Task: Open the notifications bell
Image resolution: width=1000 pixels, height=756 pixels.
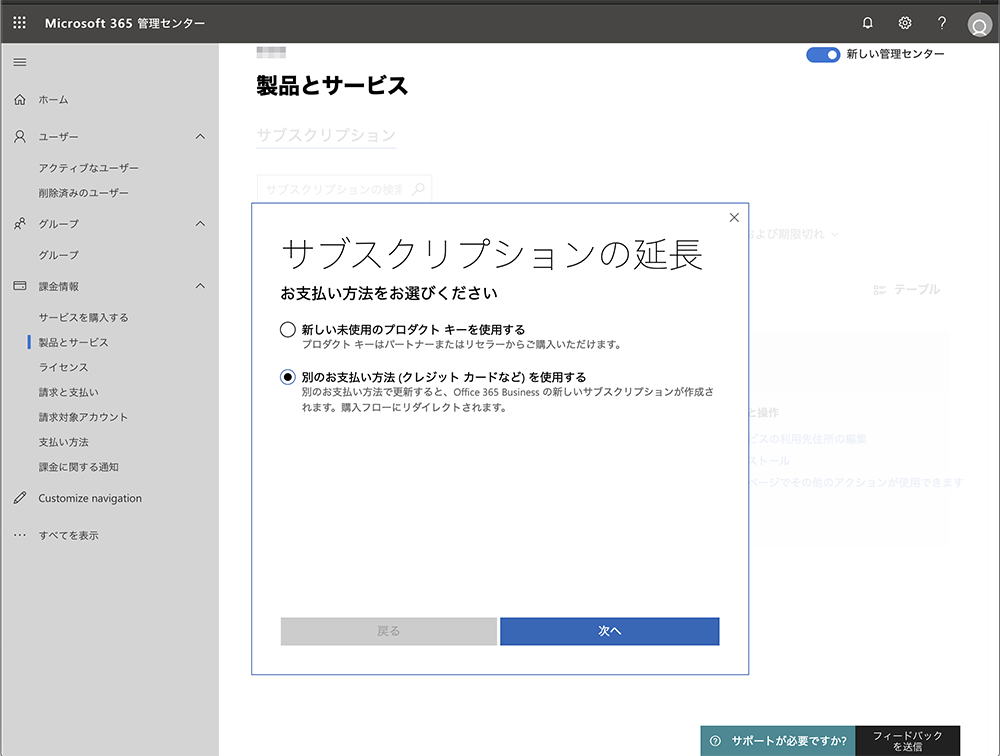Action: pos(867,23)
